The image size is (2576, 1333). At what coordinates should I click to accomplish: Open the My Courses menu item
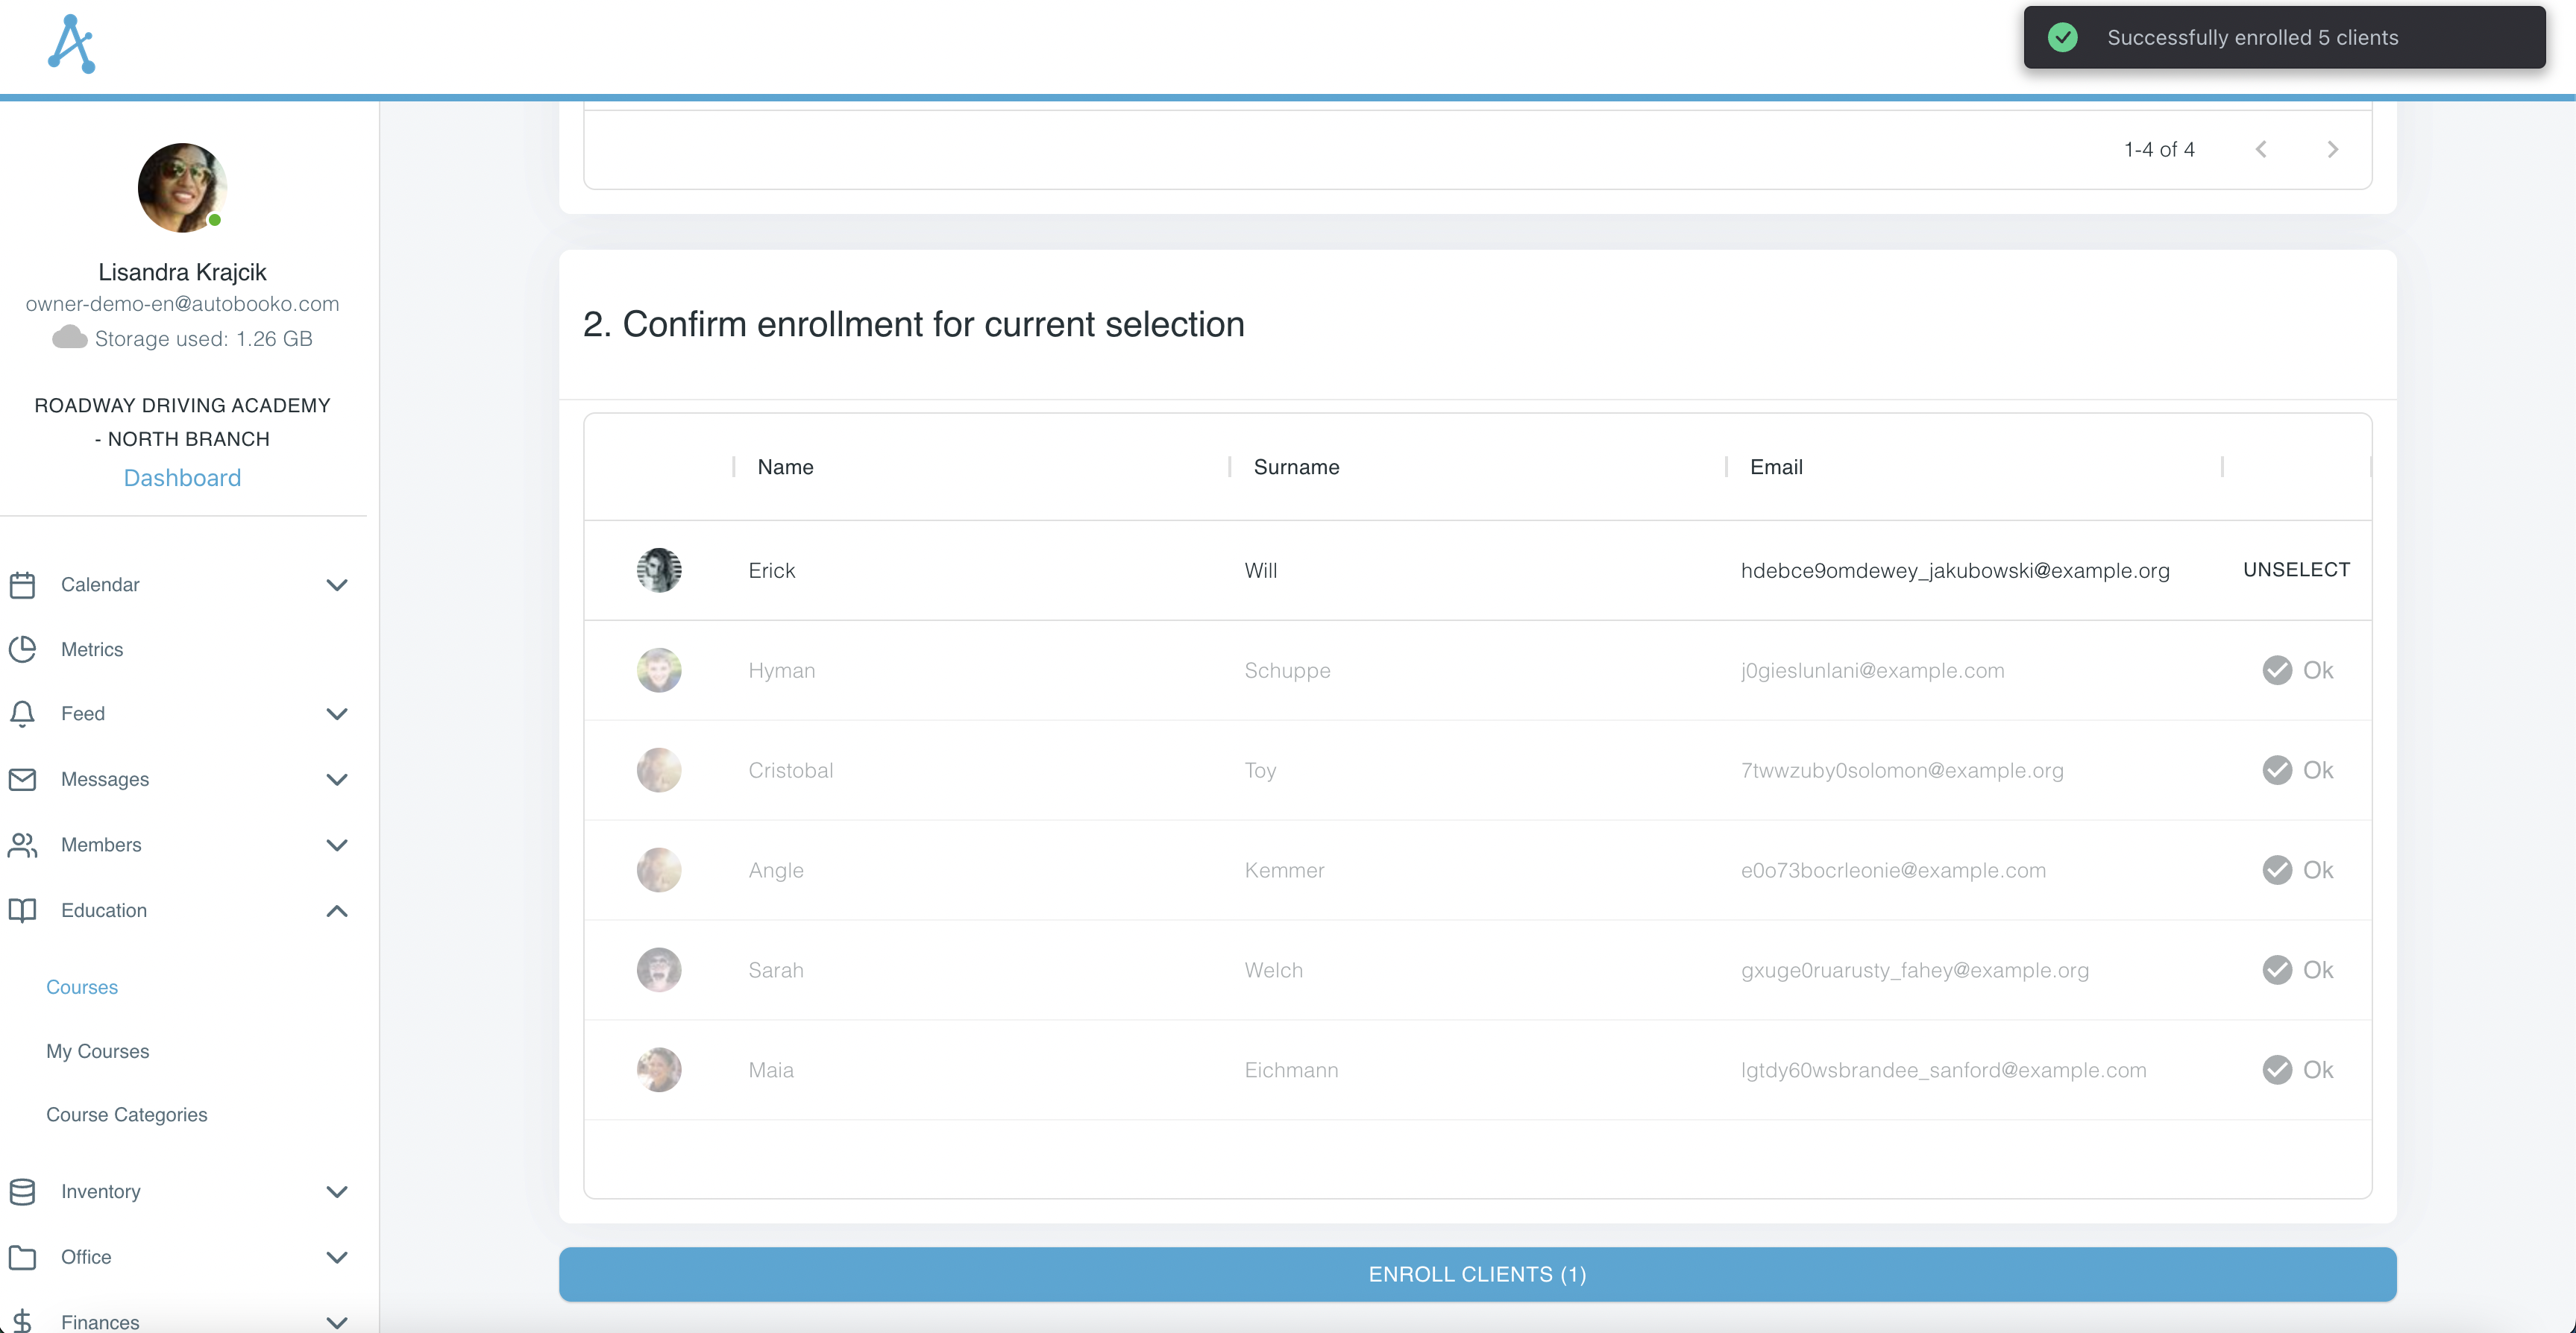point(97,1051)
